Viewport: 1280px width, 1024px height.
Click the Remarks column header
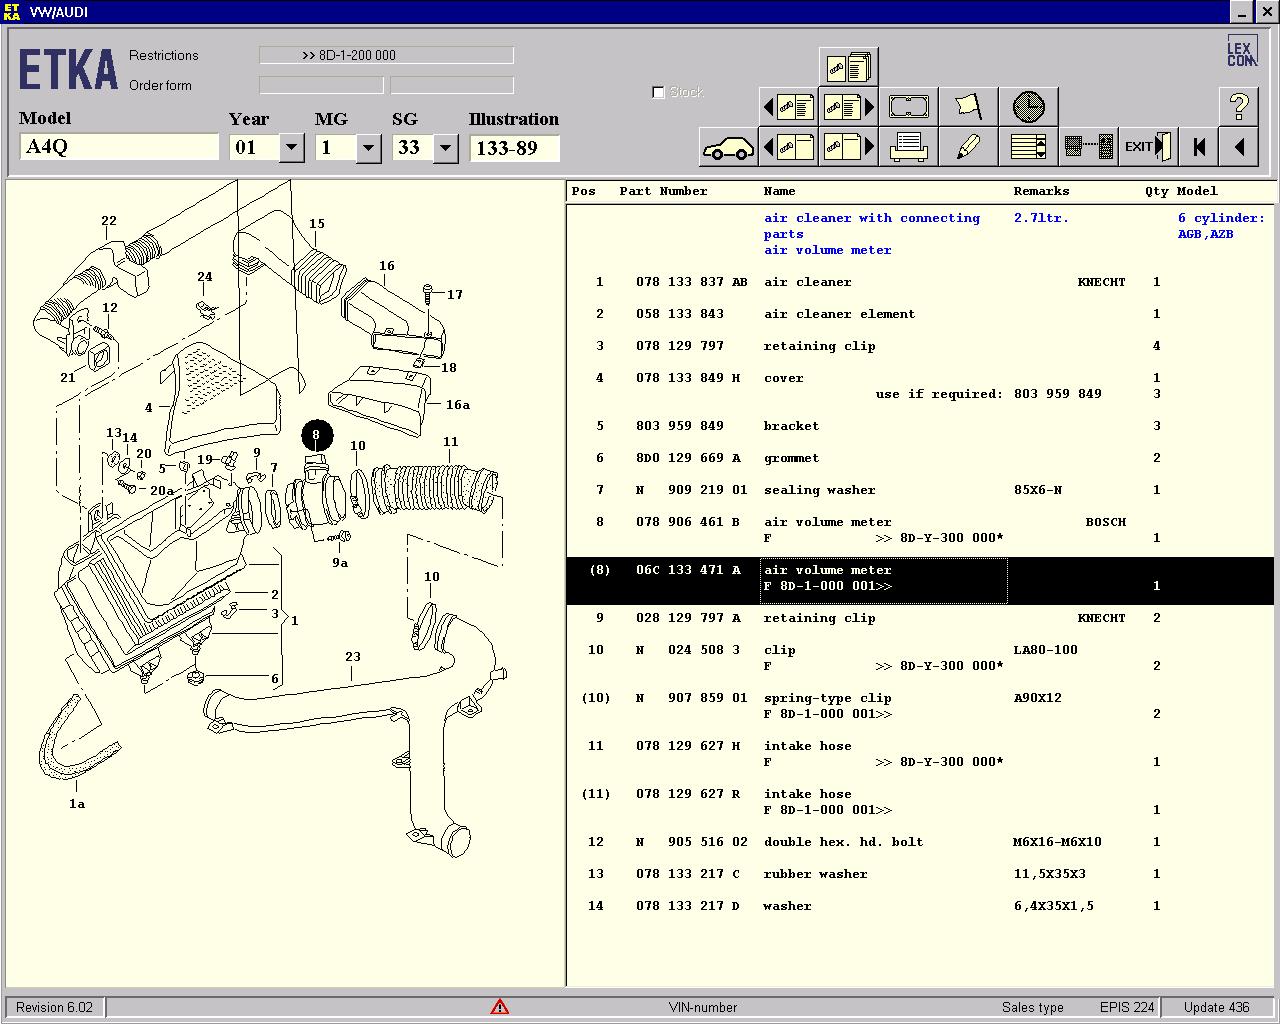coord(1041,191)
